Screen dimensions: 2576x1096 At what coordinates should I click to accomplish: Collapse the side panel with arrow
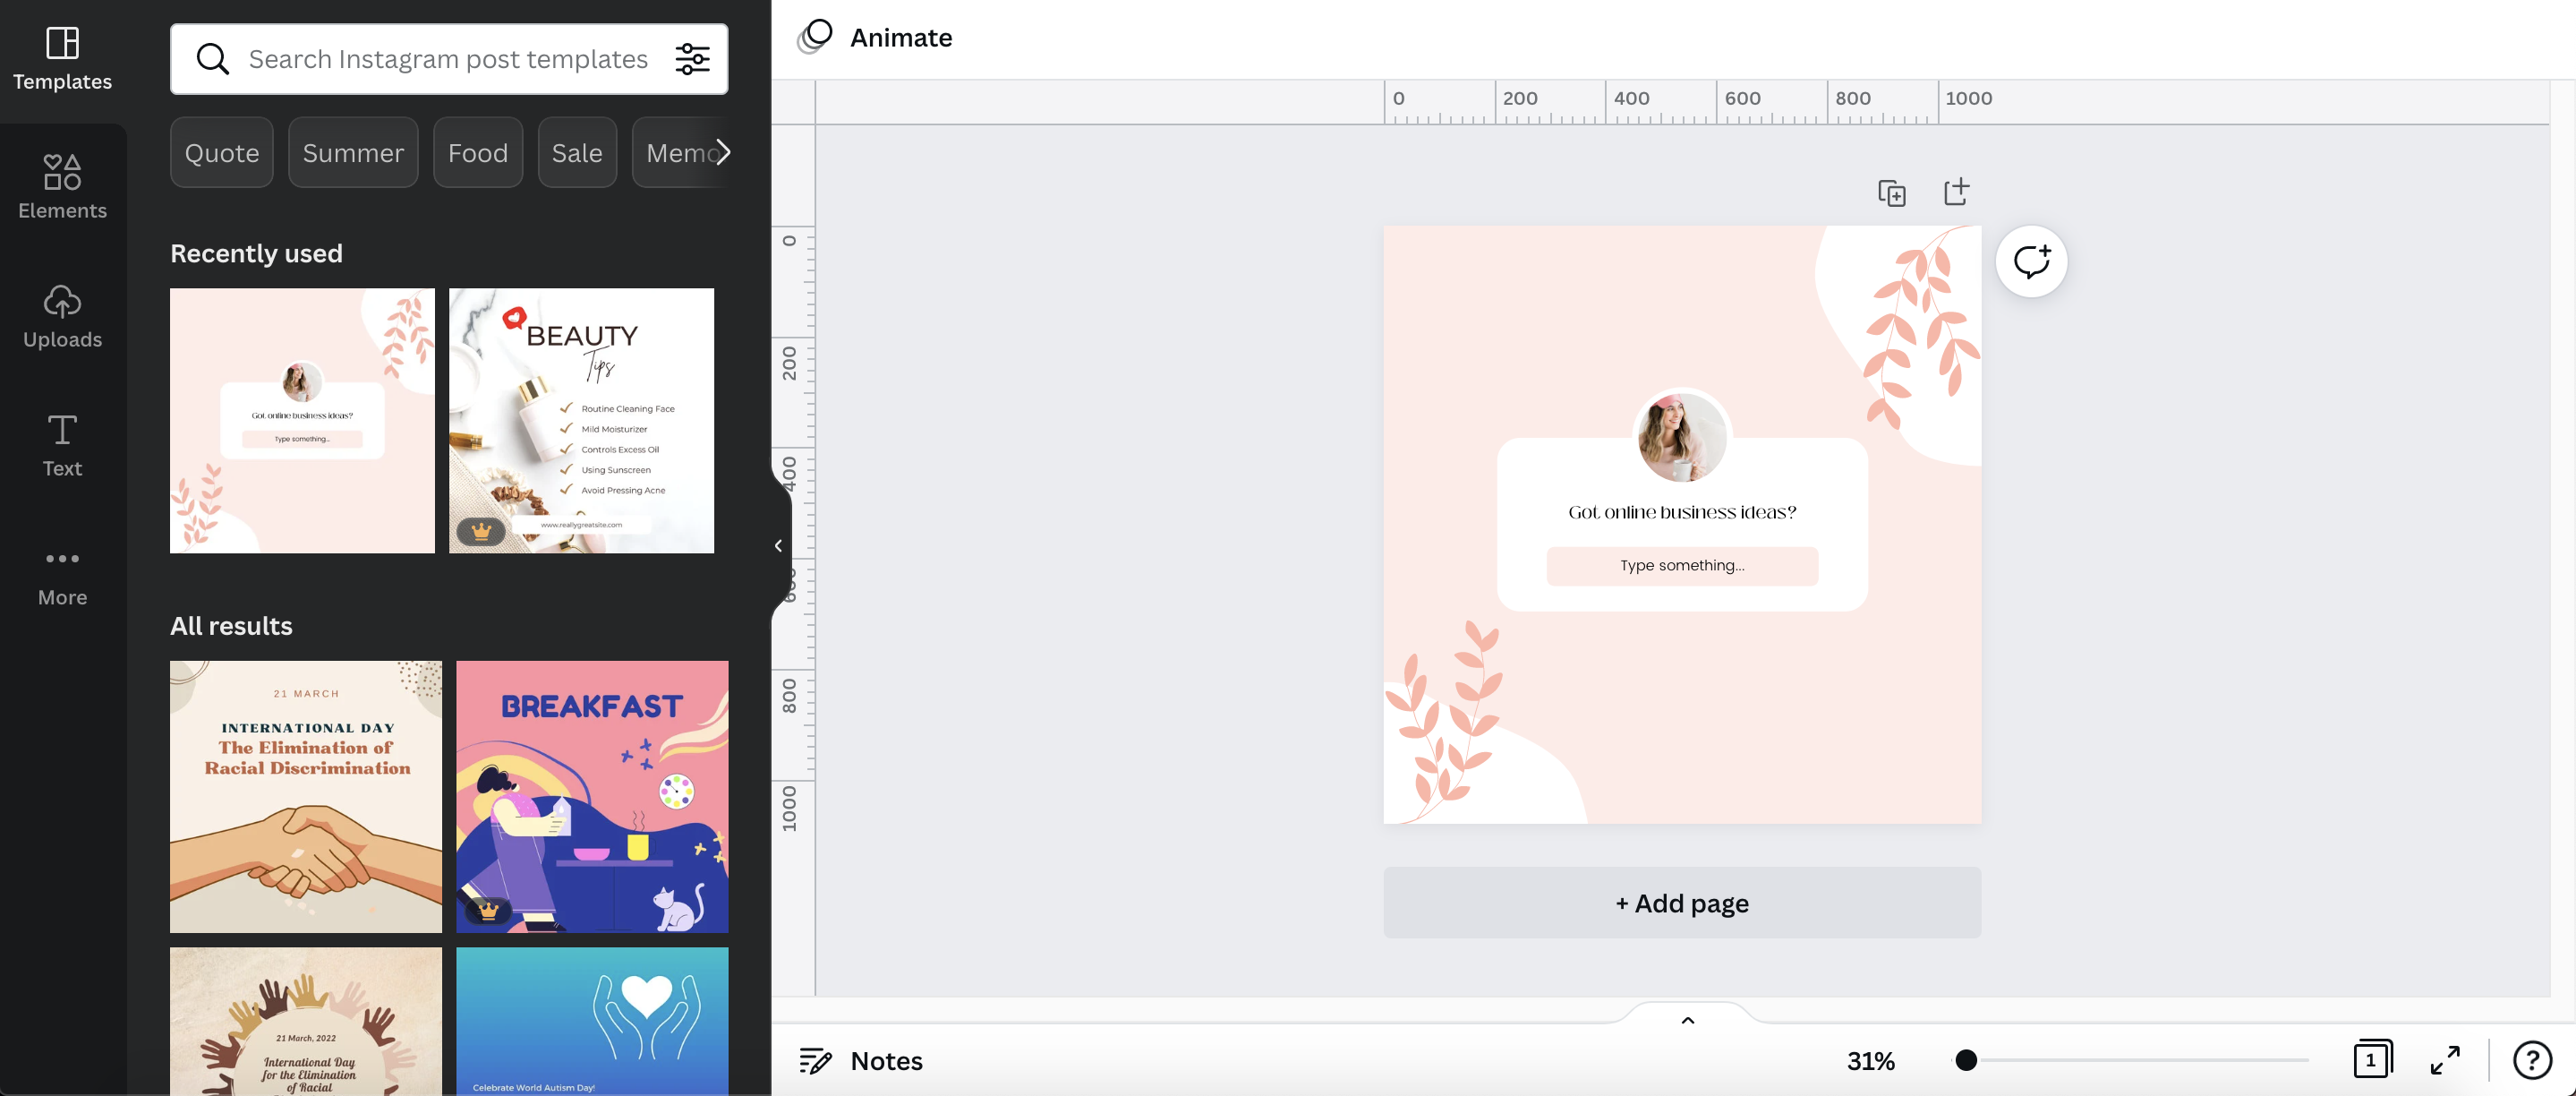click(x=778, y=546)
